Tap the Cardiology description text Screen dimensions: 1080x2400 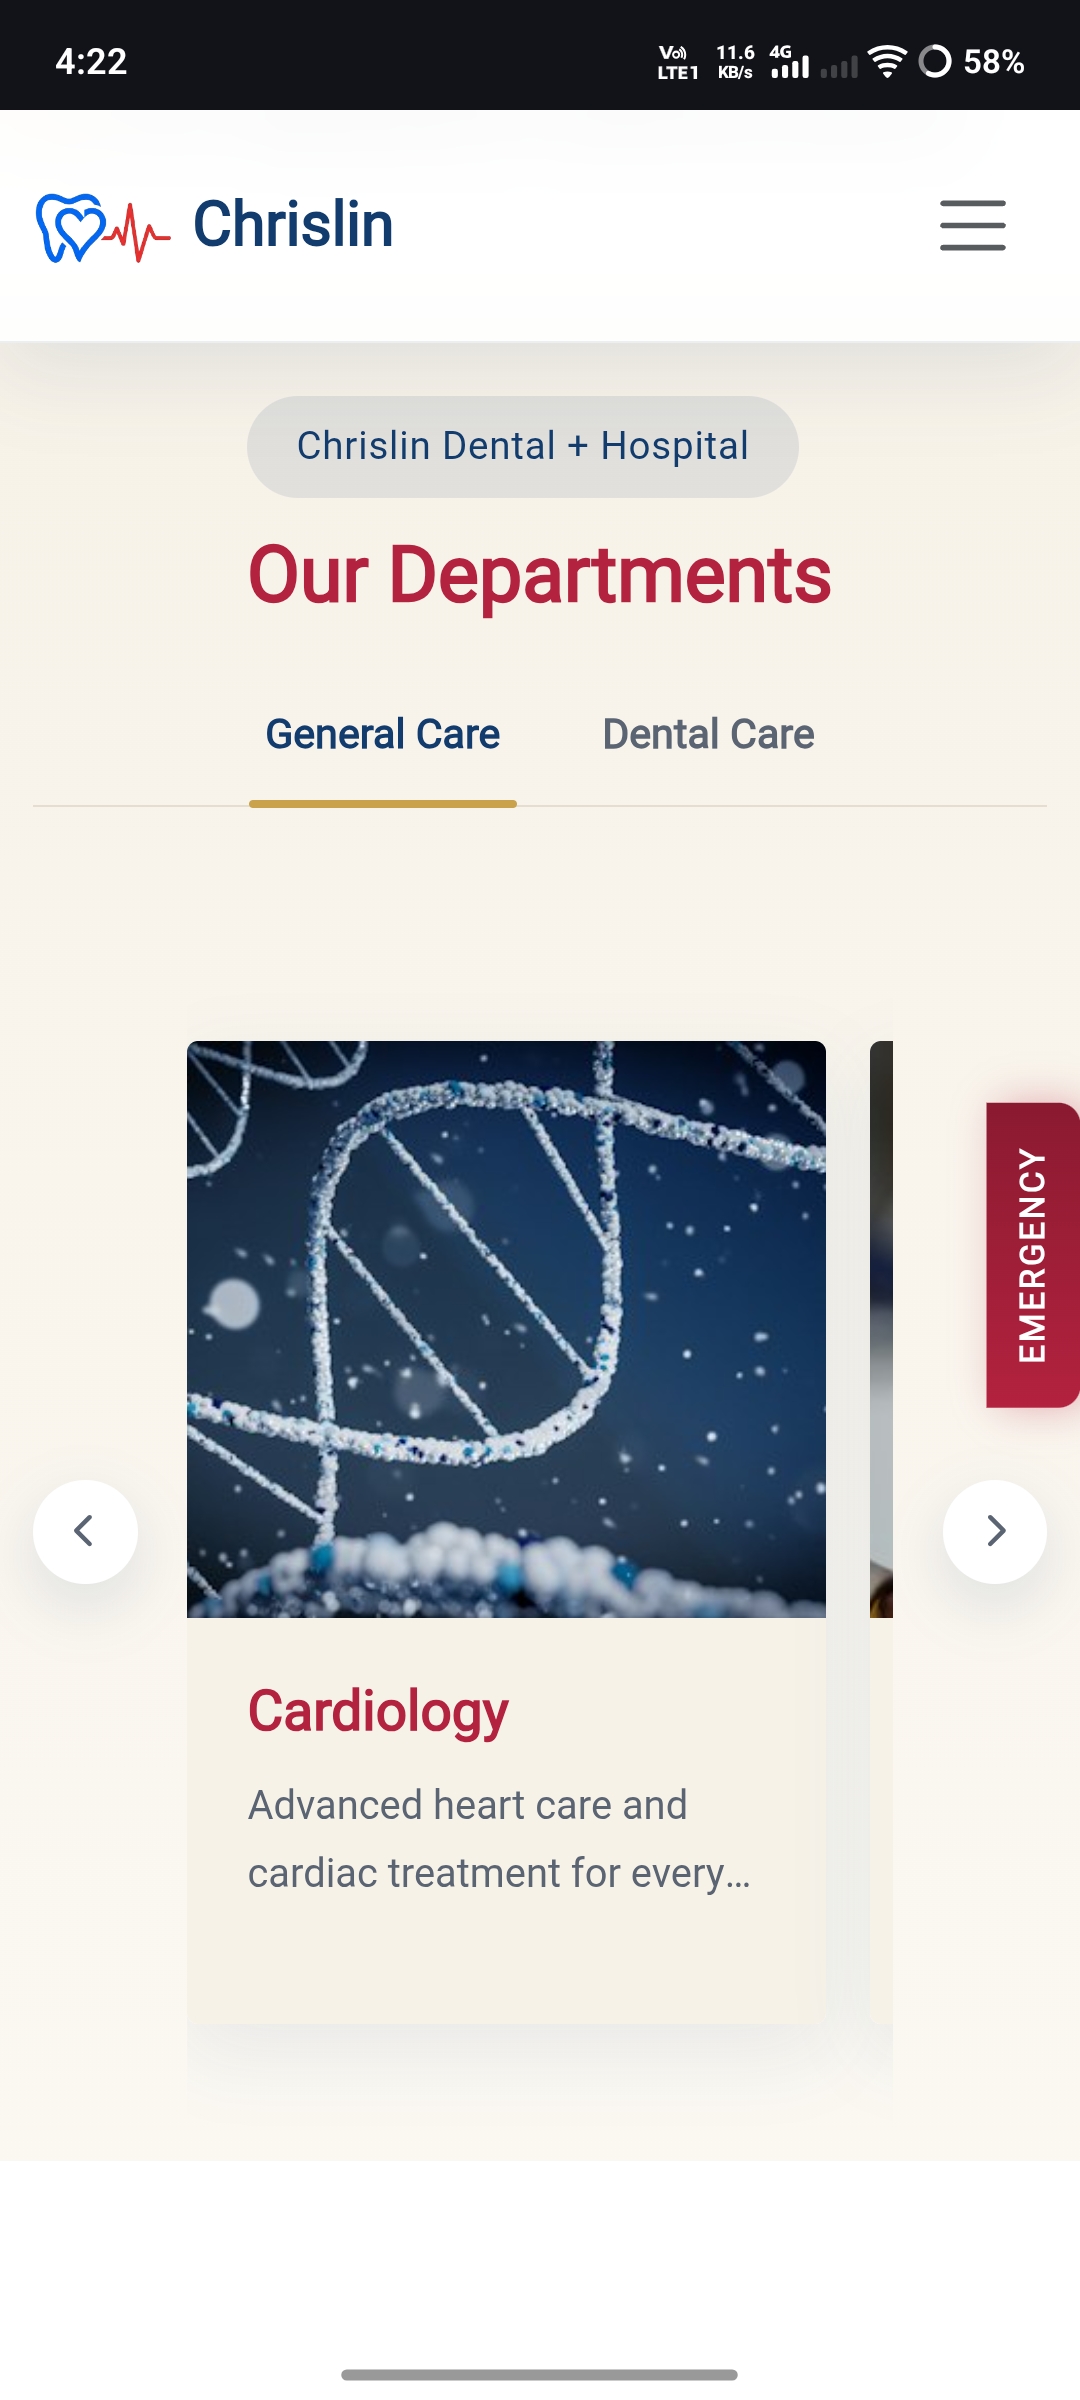point(499,1839)
